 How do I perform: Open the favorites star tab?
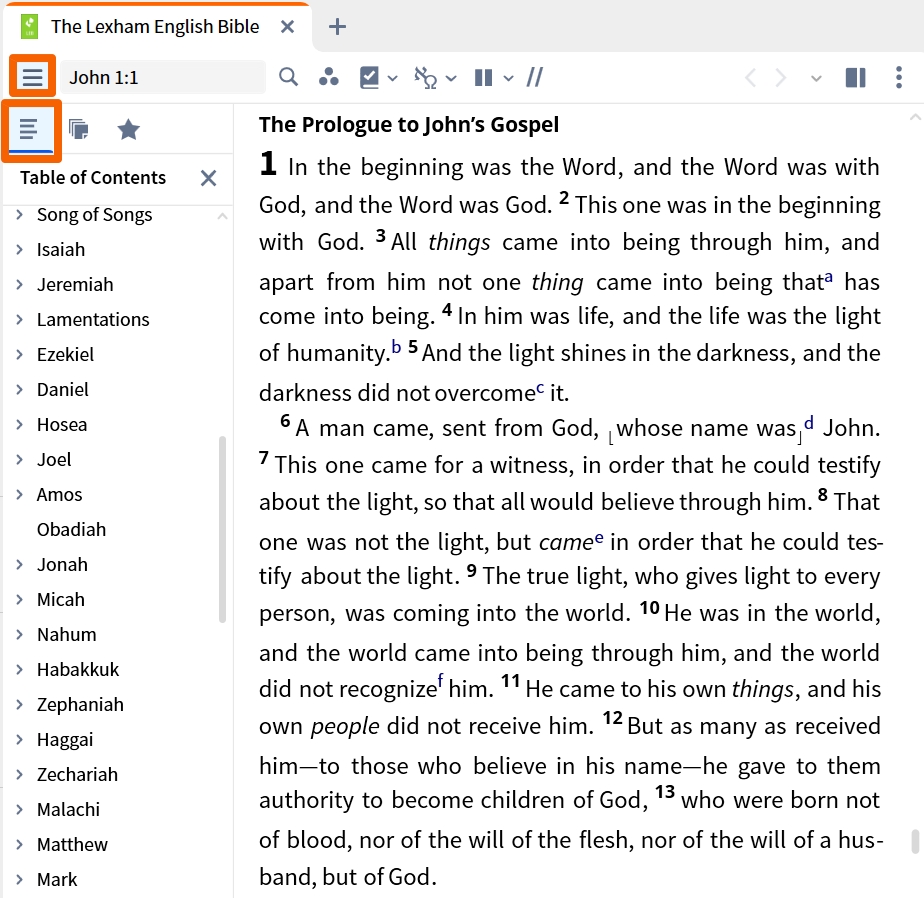pyautogui.click(x=128, y=130)
